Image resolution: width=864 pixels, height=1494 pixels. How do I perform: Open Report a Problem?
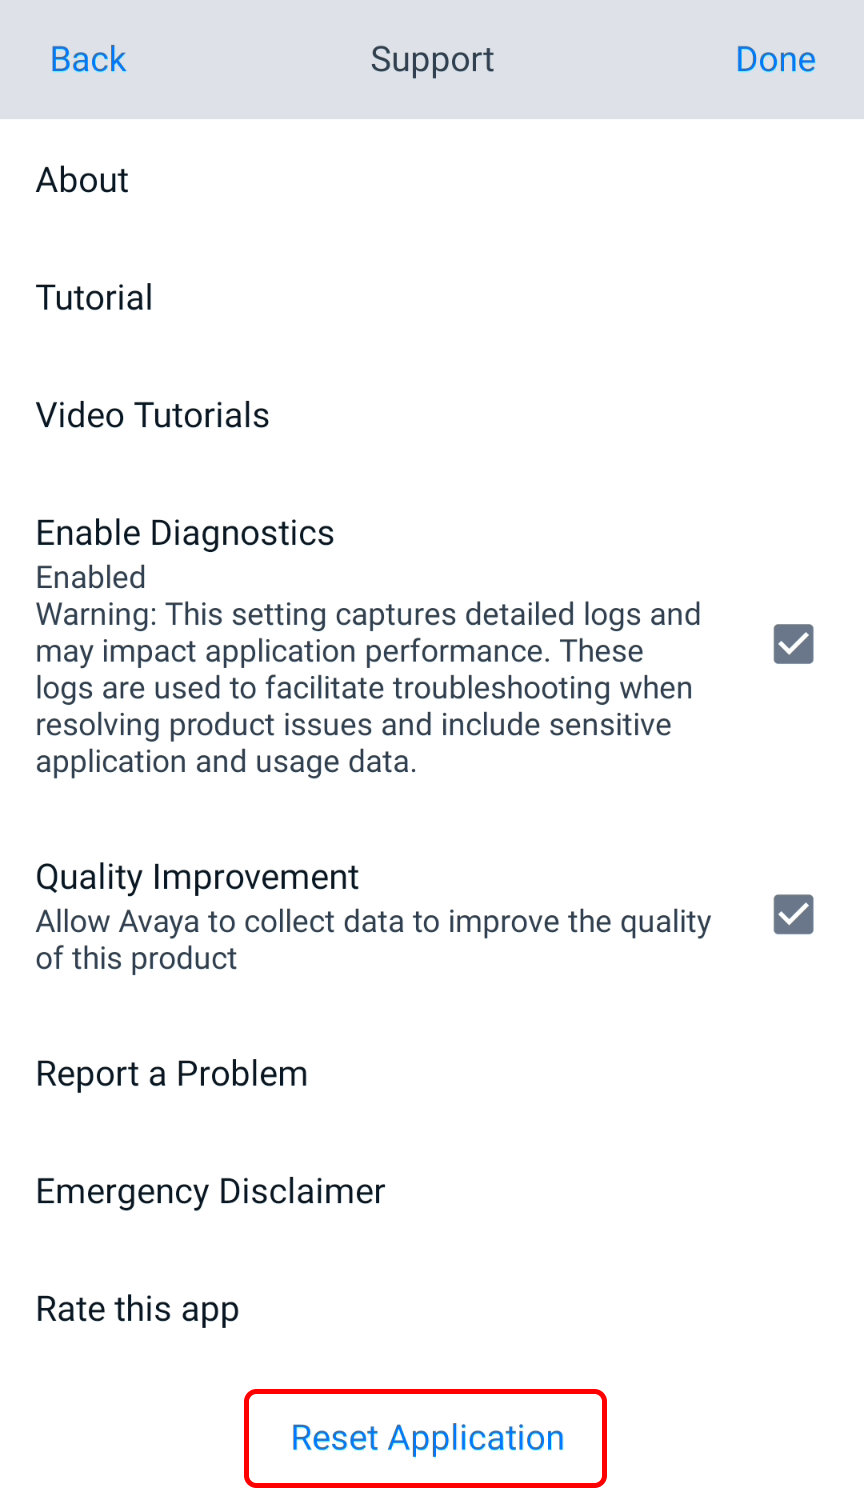[x=171, y=1073]
